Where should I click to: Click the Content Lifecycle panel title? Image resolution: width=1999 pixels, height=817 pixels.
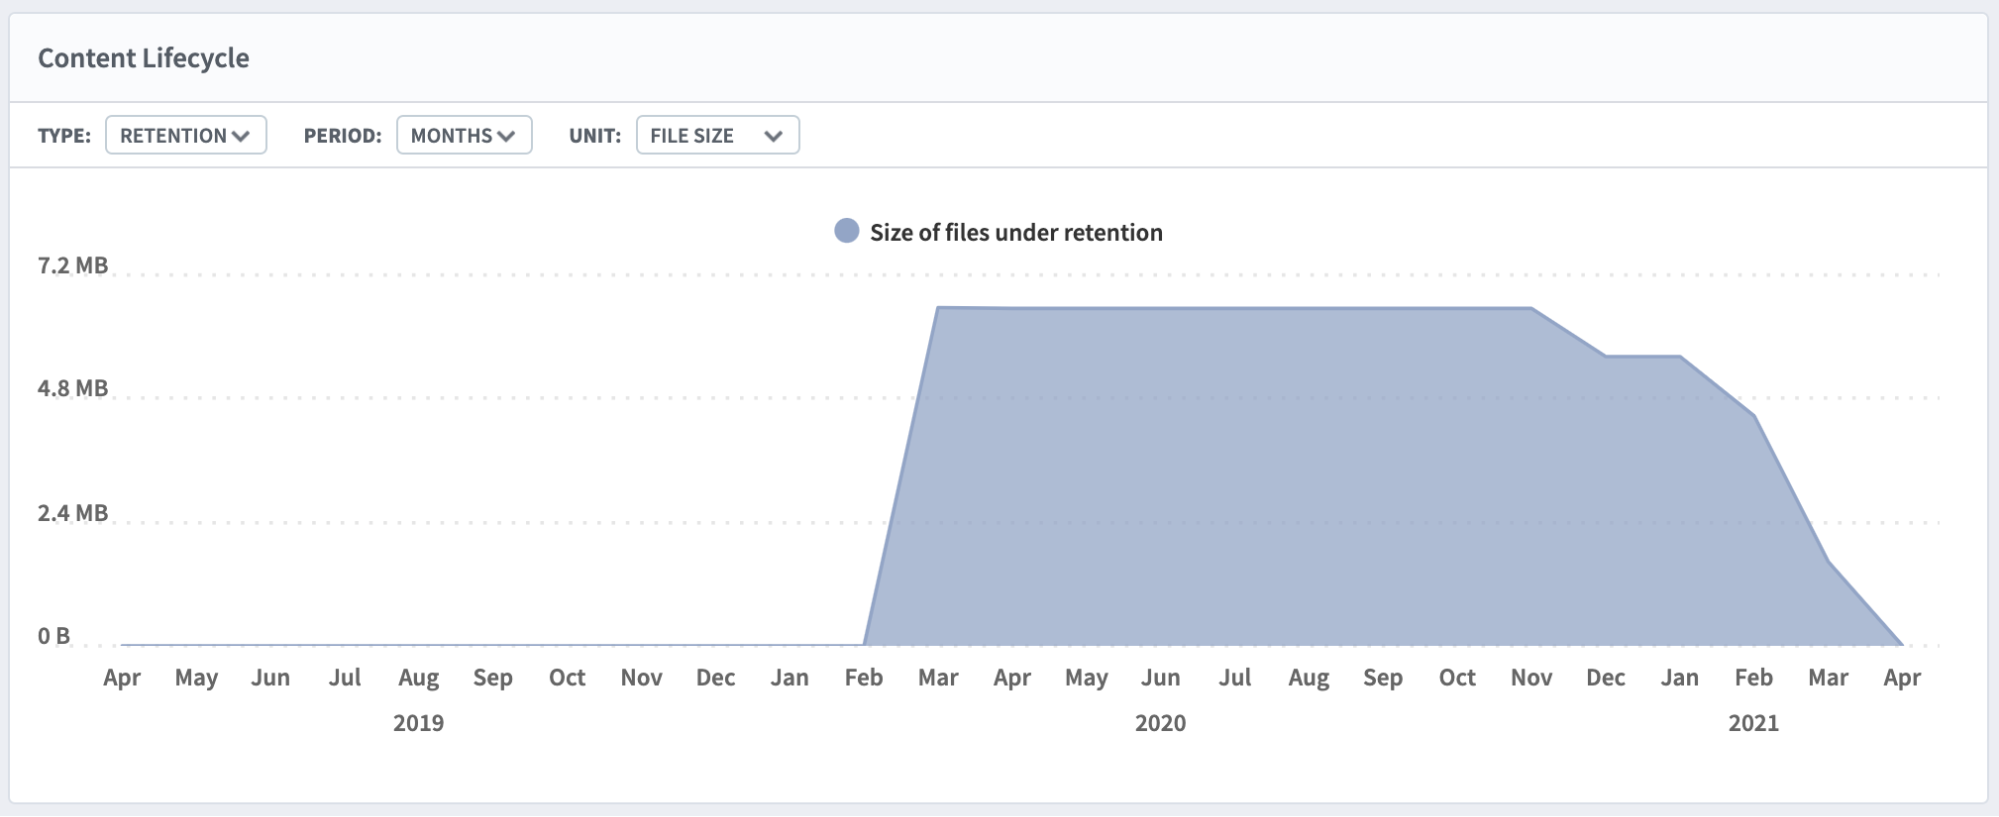143,58
